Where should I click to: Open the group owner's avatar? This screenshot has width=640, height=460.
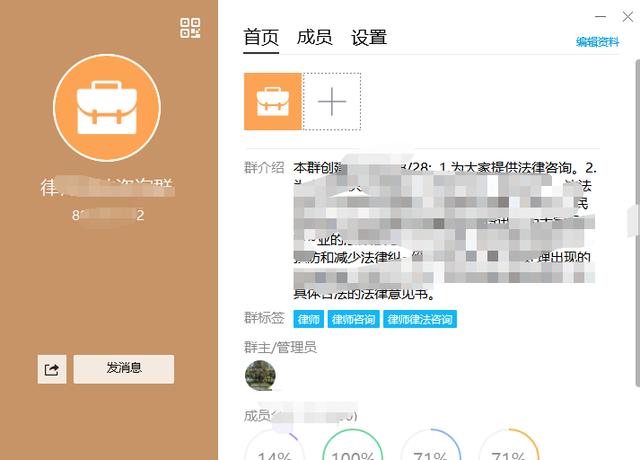[260, 375]
